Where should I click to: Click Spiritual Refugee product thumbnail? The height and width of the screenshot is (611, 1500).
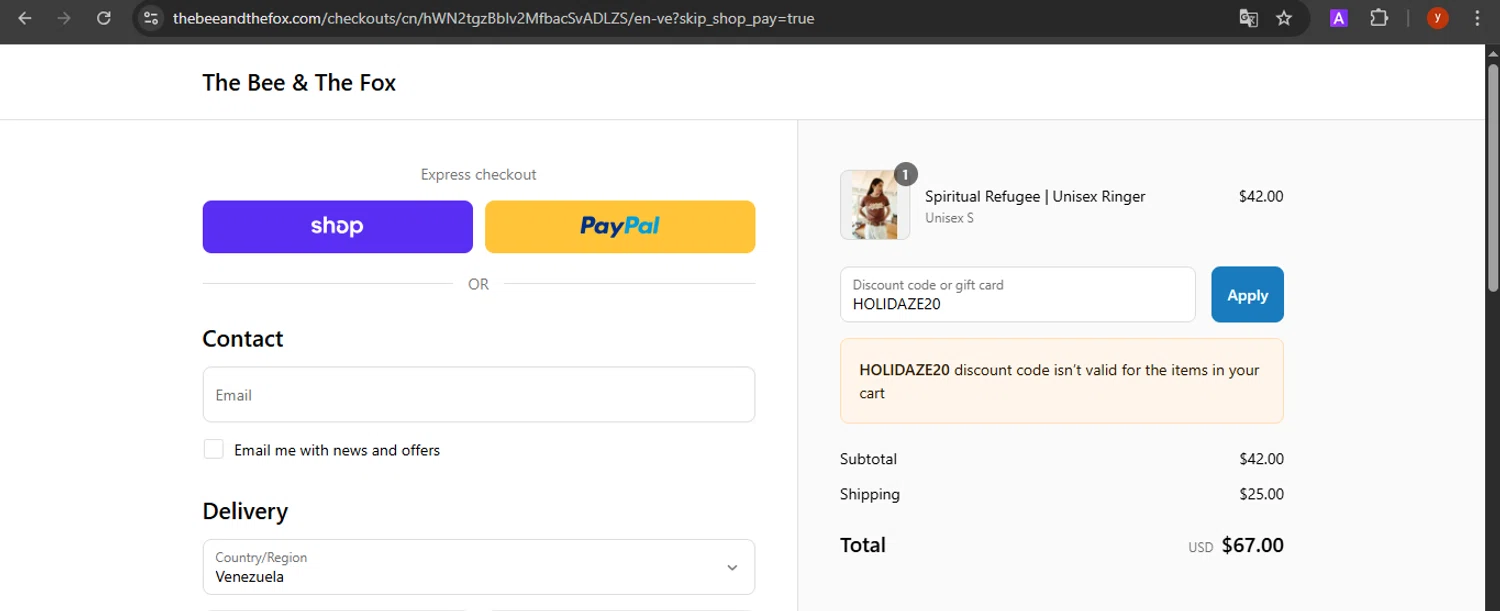click(x=875, y=205)
